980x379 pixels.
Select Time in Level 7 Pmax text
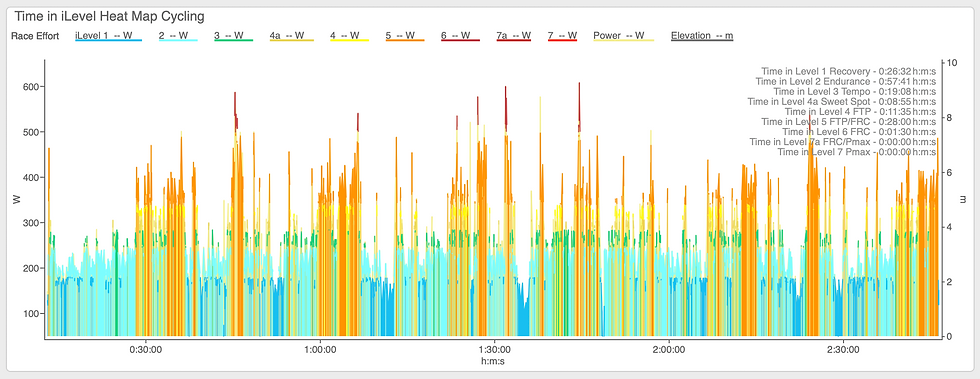857,152
